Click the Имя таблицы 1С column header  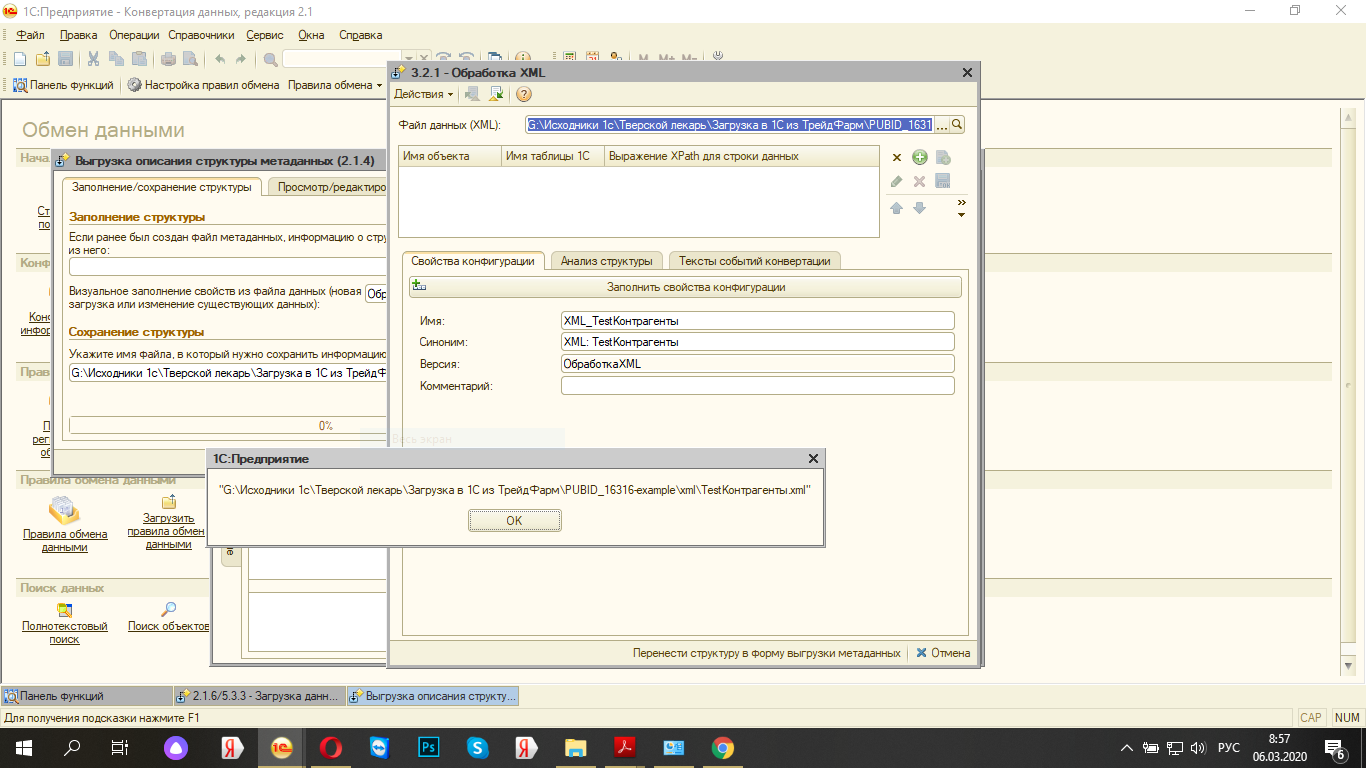point(553,156)
